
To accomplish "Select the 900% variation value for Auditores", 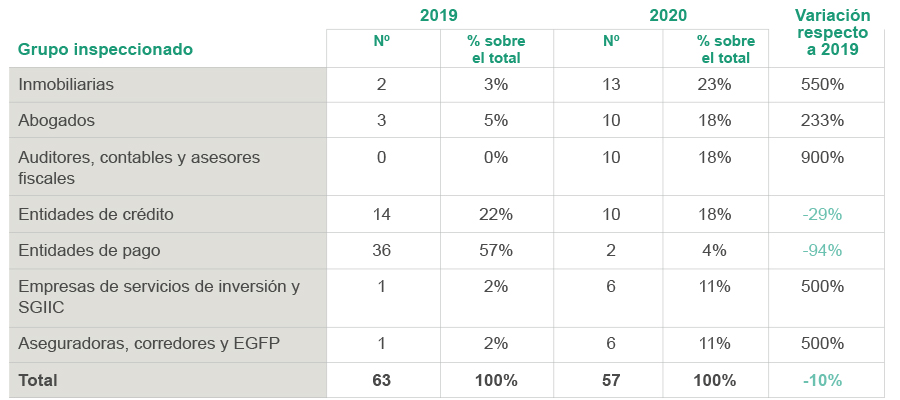I will coord(823,157).
